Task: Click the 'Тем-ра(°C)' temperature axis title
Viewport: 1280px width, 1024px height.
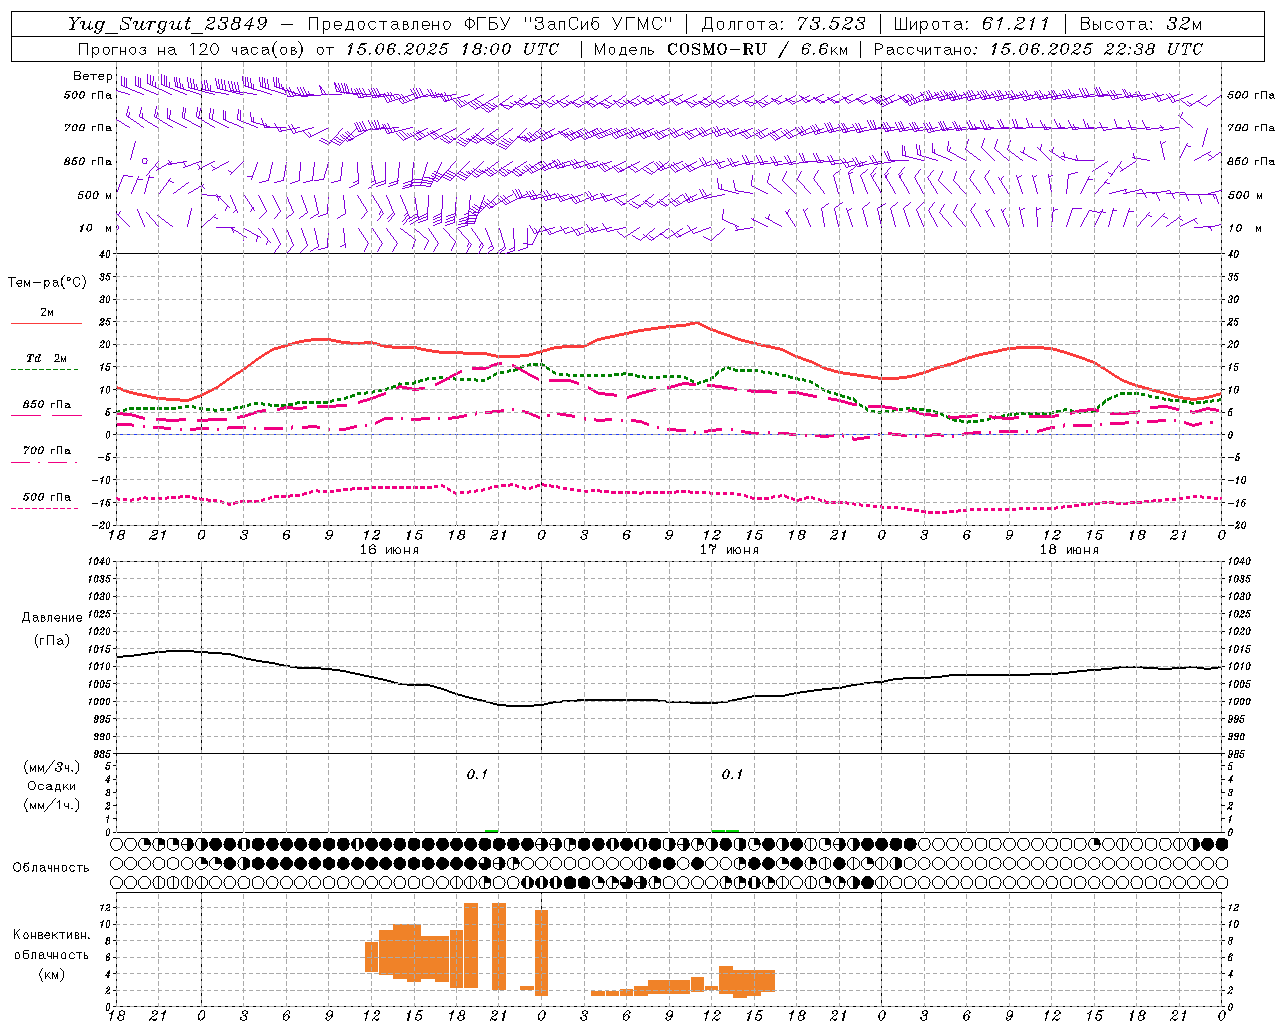Action: pyautogui.click(x=47, y=283)
